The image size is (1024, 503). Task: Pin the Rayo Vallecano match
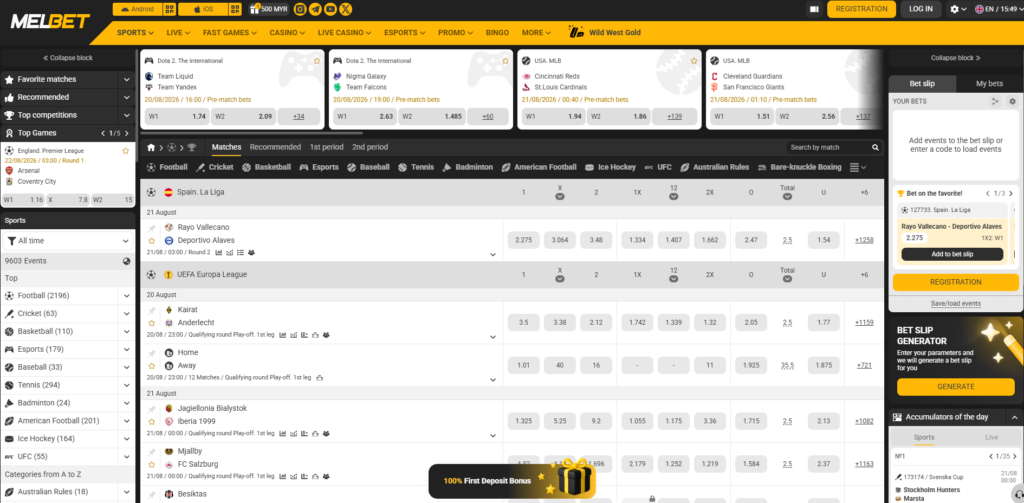coord(152,228)
